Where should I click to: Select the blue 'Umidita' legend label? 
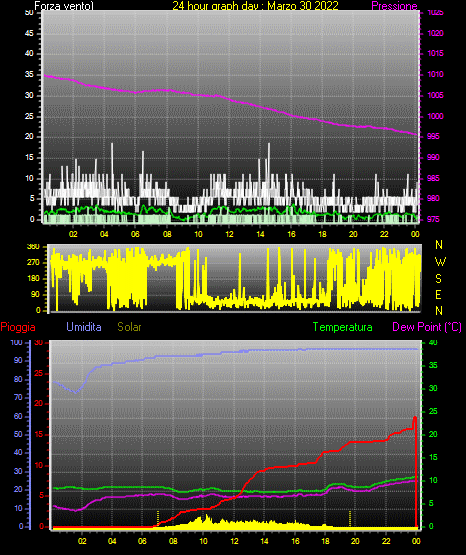84,327
